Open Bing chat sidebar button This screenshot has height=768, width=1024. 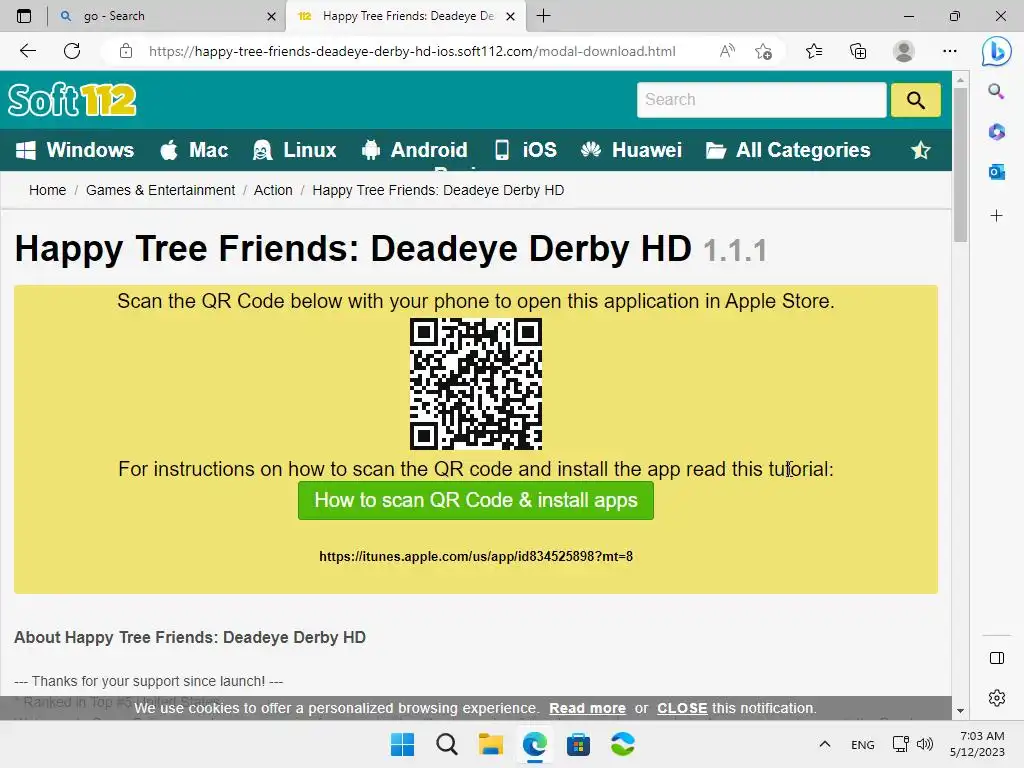point(997,51)
